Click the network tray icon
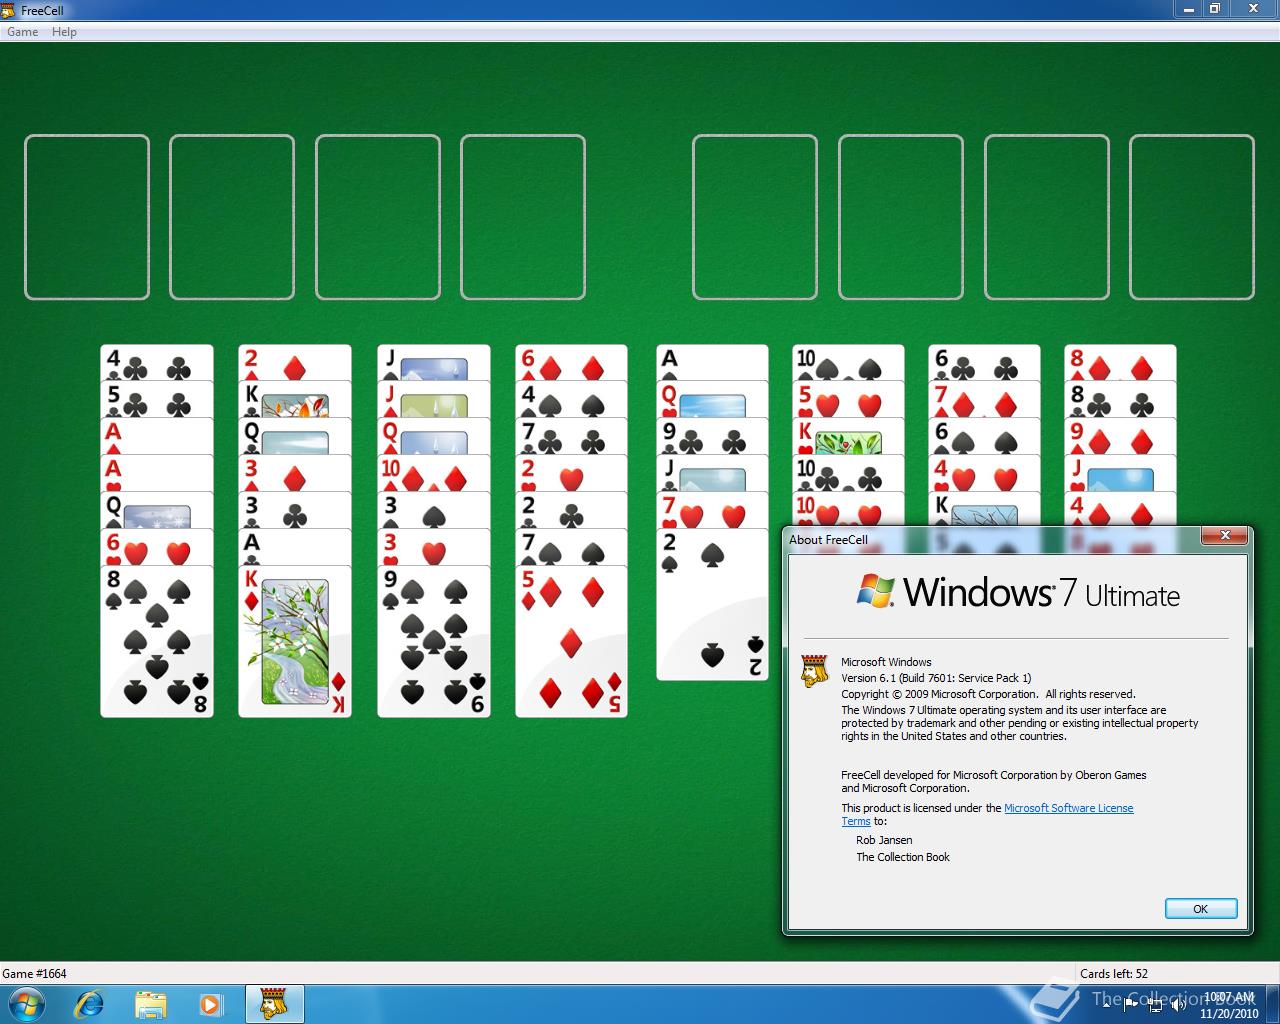 click(x=1155, y=1004)
